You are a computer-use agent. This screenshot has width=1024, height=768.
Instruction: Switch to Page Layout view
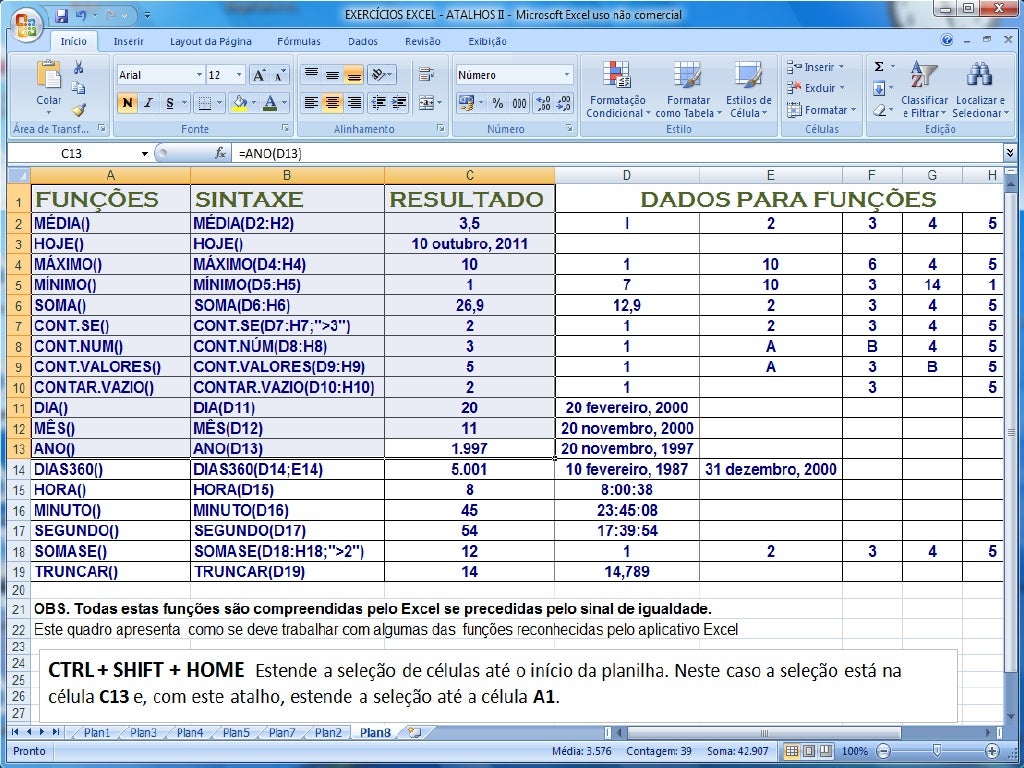808,751
